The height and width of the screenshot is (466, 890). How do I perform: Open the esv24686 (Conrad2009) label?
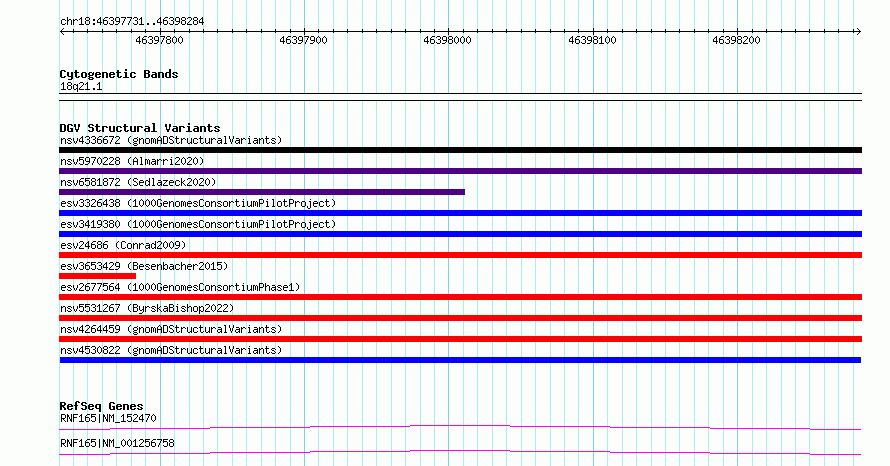[x=123, y=245]
